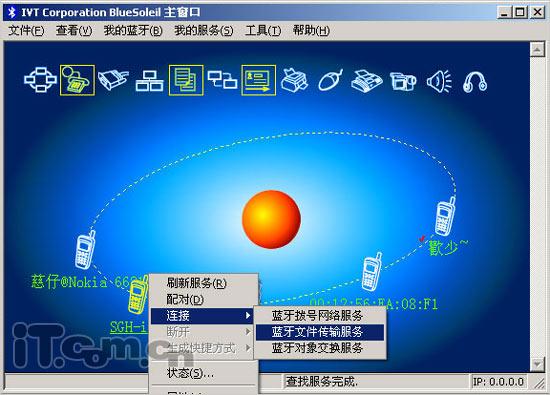The image size is (550, 395).
Task: Open the 文件(F) menu
Action: click(x=26, y=31)
